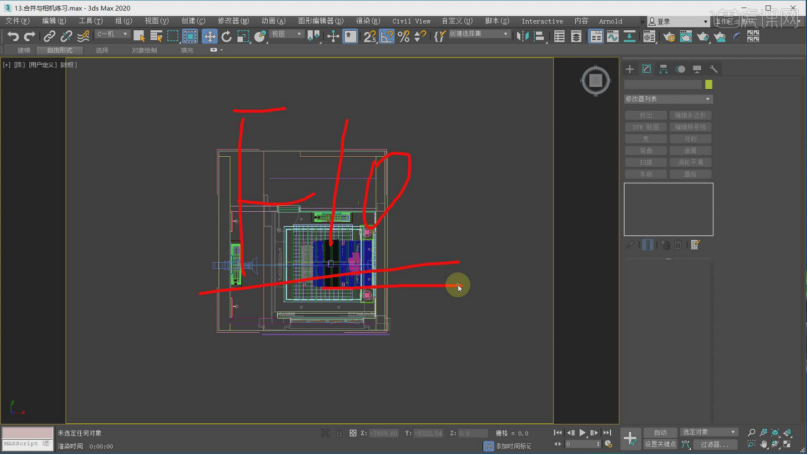
Task: Open the named selection sets dropdown
Action: pyautogui.click(x=479, y=34)
